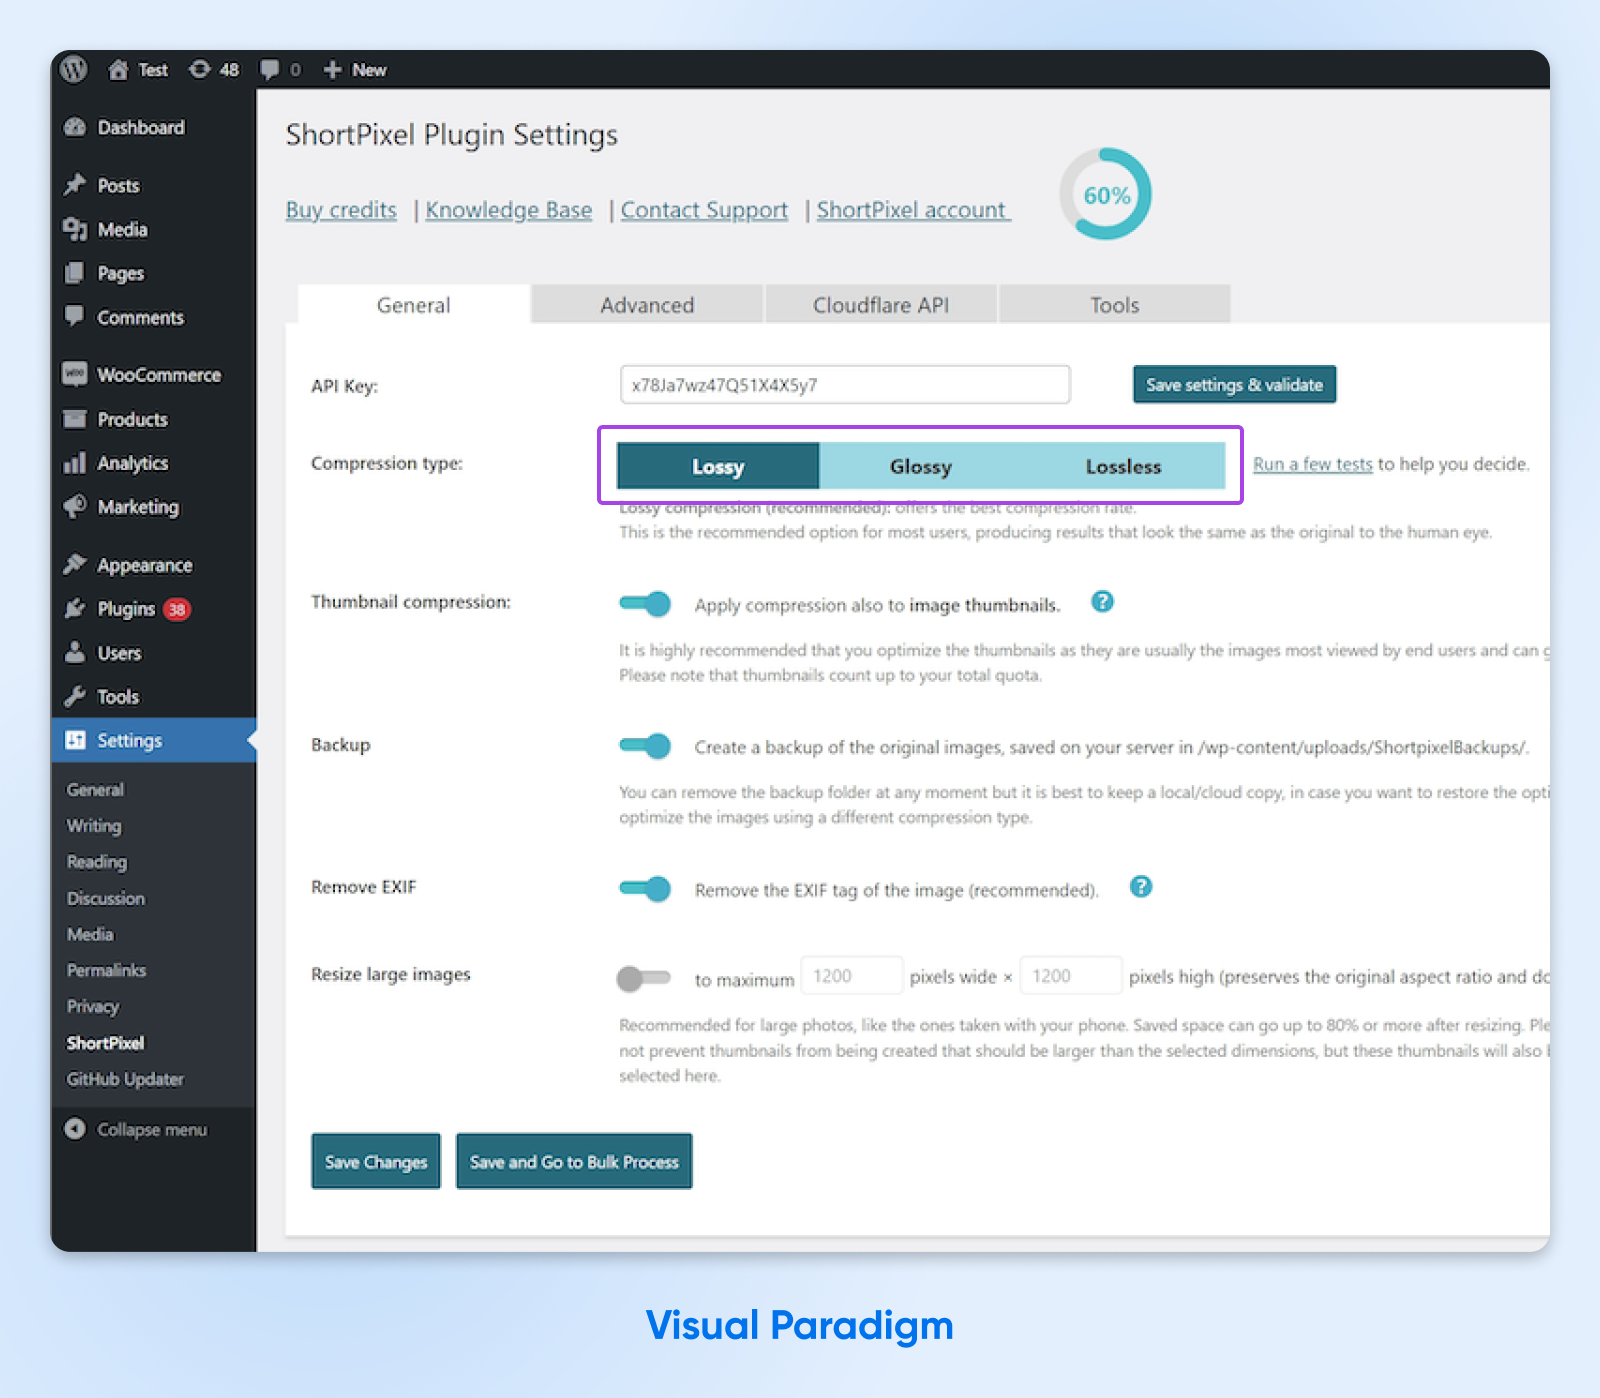Open the updates icon showing 48
Screen dimensions: 1600x1398
tap(200, 69)
